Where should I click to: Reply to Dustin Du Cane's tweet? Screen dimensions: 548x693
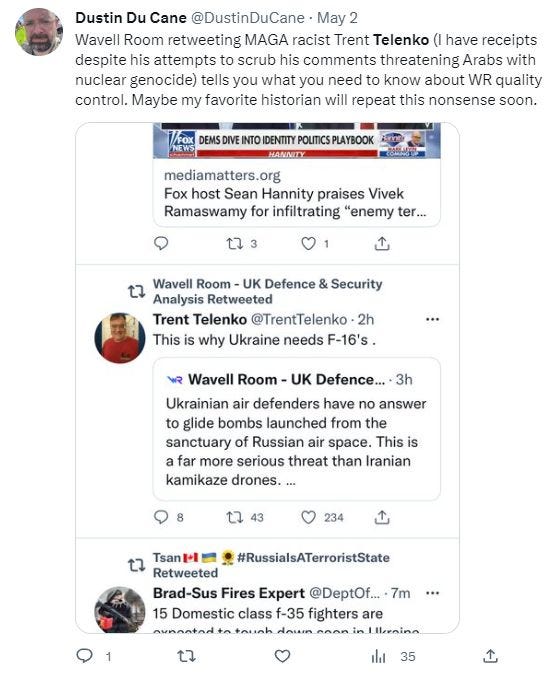click(x=84, y=656)
